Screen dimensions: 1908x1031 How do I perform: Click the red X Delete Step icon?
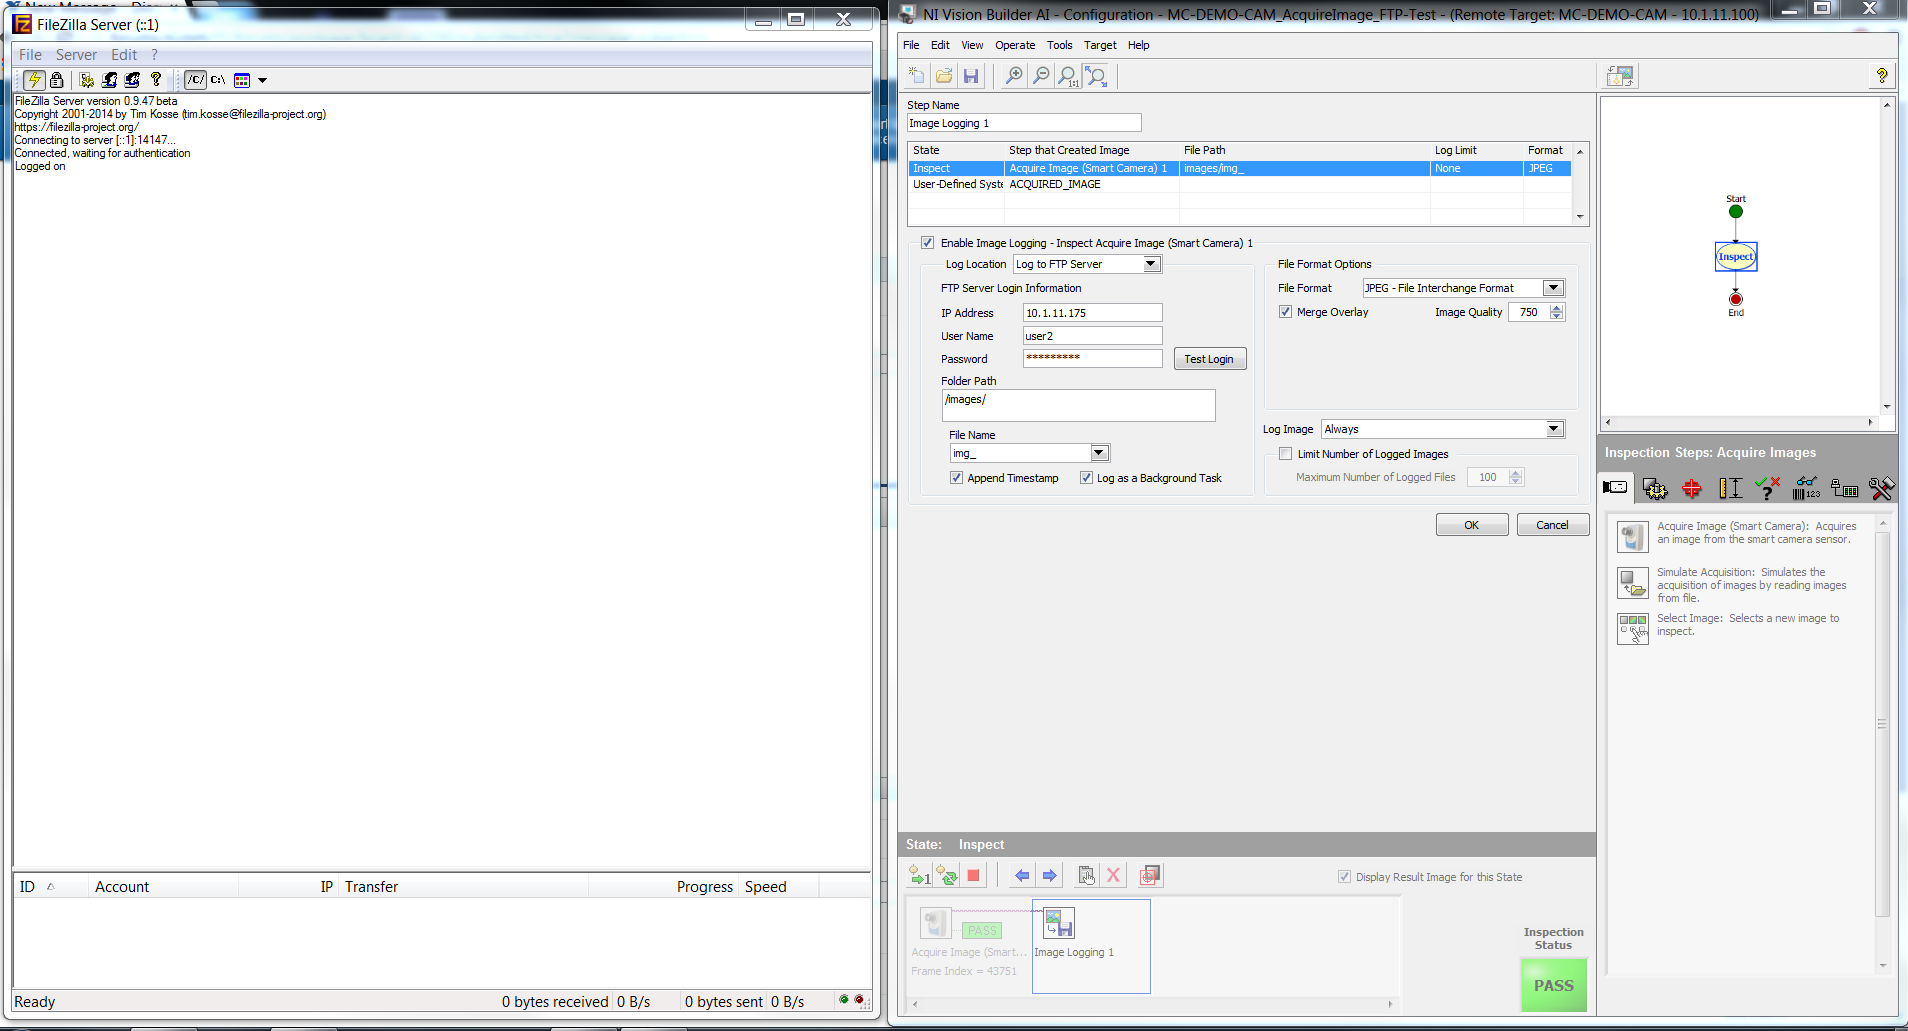coord(1113,876)
